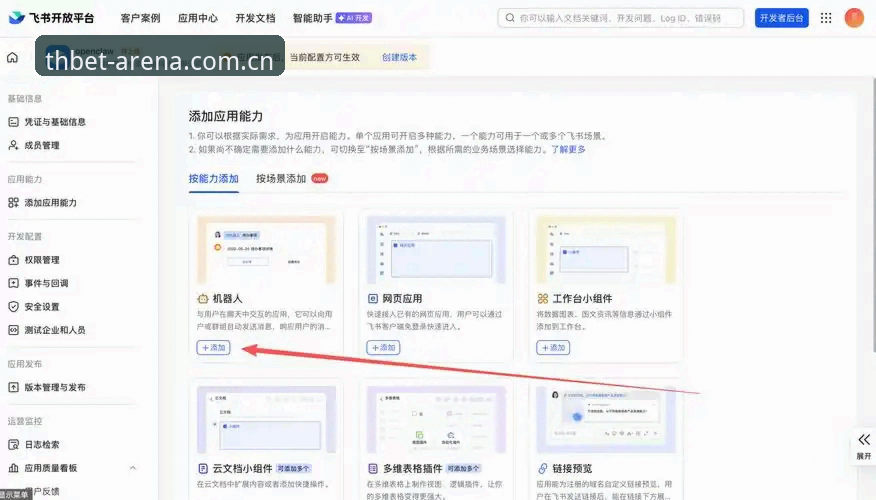Add the 网页应用 capability
876x500 pixels.
(383, 347)
